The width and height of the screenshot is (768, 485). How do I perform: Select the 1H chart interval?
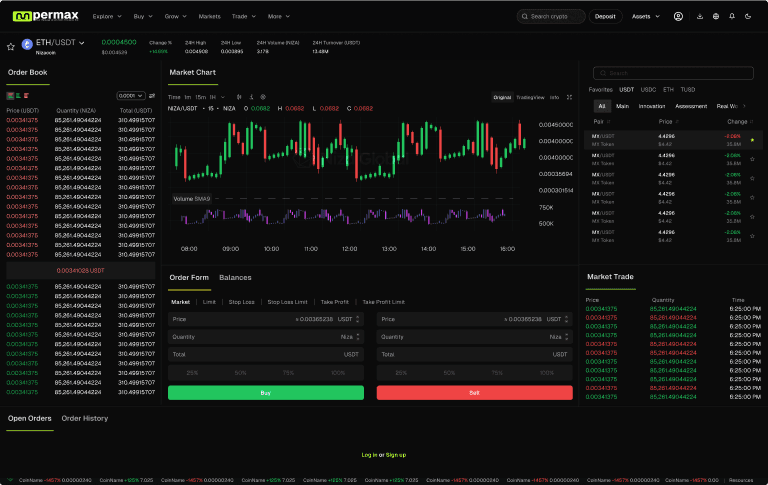213,97
